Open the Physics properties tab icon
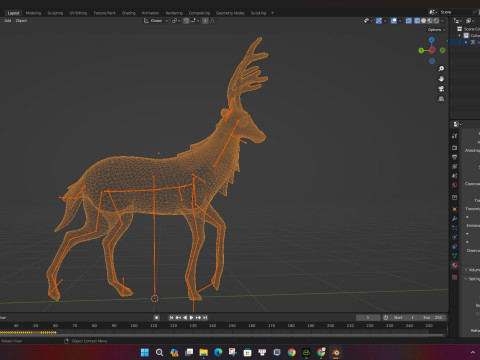 pyautogui.click(x=454, y=237)
